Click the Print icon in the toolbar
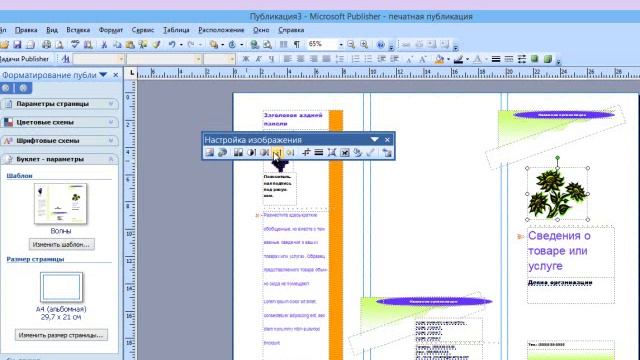640x360 pixels. tap(47, 44)
